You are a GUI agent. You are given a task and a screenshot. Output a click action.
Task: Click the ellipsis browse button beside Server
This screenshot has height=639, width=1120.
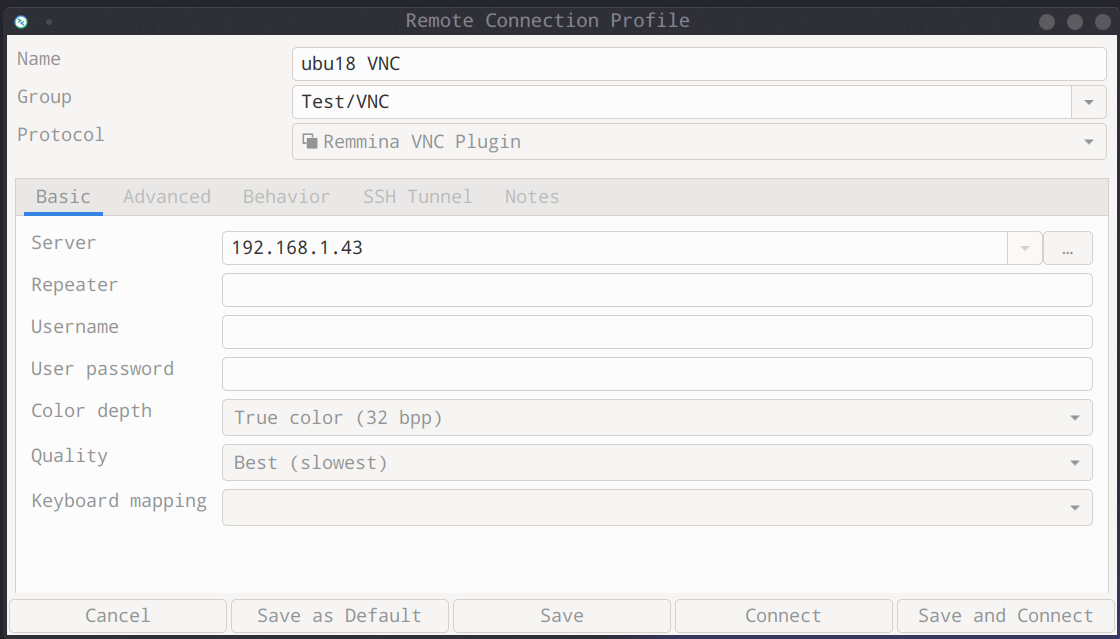[1067, 248]
